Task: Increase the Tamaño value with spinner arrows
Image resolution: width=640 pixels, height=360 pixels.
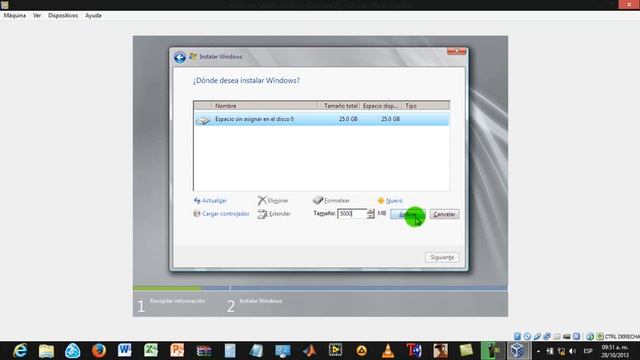Action: pos(370,211)
